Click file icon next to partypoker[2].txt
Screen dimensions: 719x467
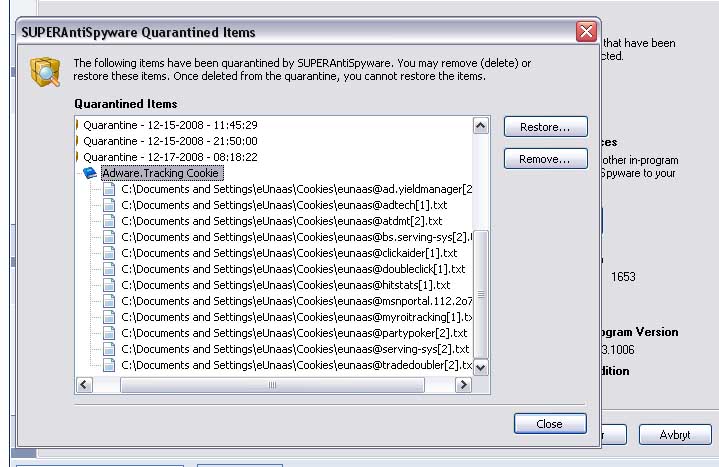(109, 333)
